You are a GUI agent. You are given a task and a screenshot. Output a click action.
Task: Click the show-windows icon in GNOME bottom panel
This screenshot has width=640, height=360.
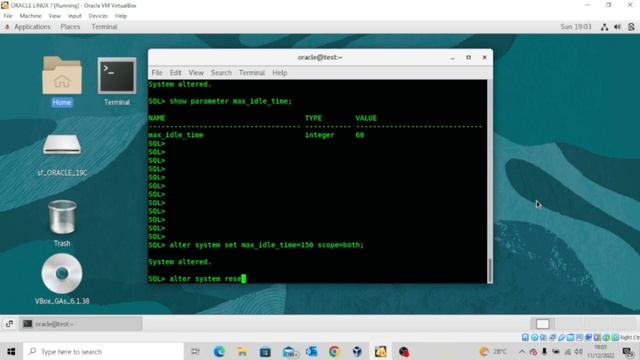(9, 324)
